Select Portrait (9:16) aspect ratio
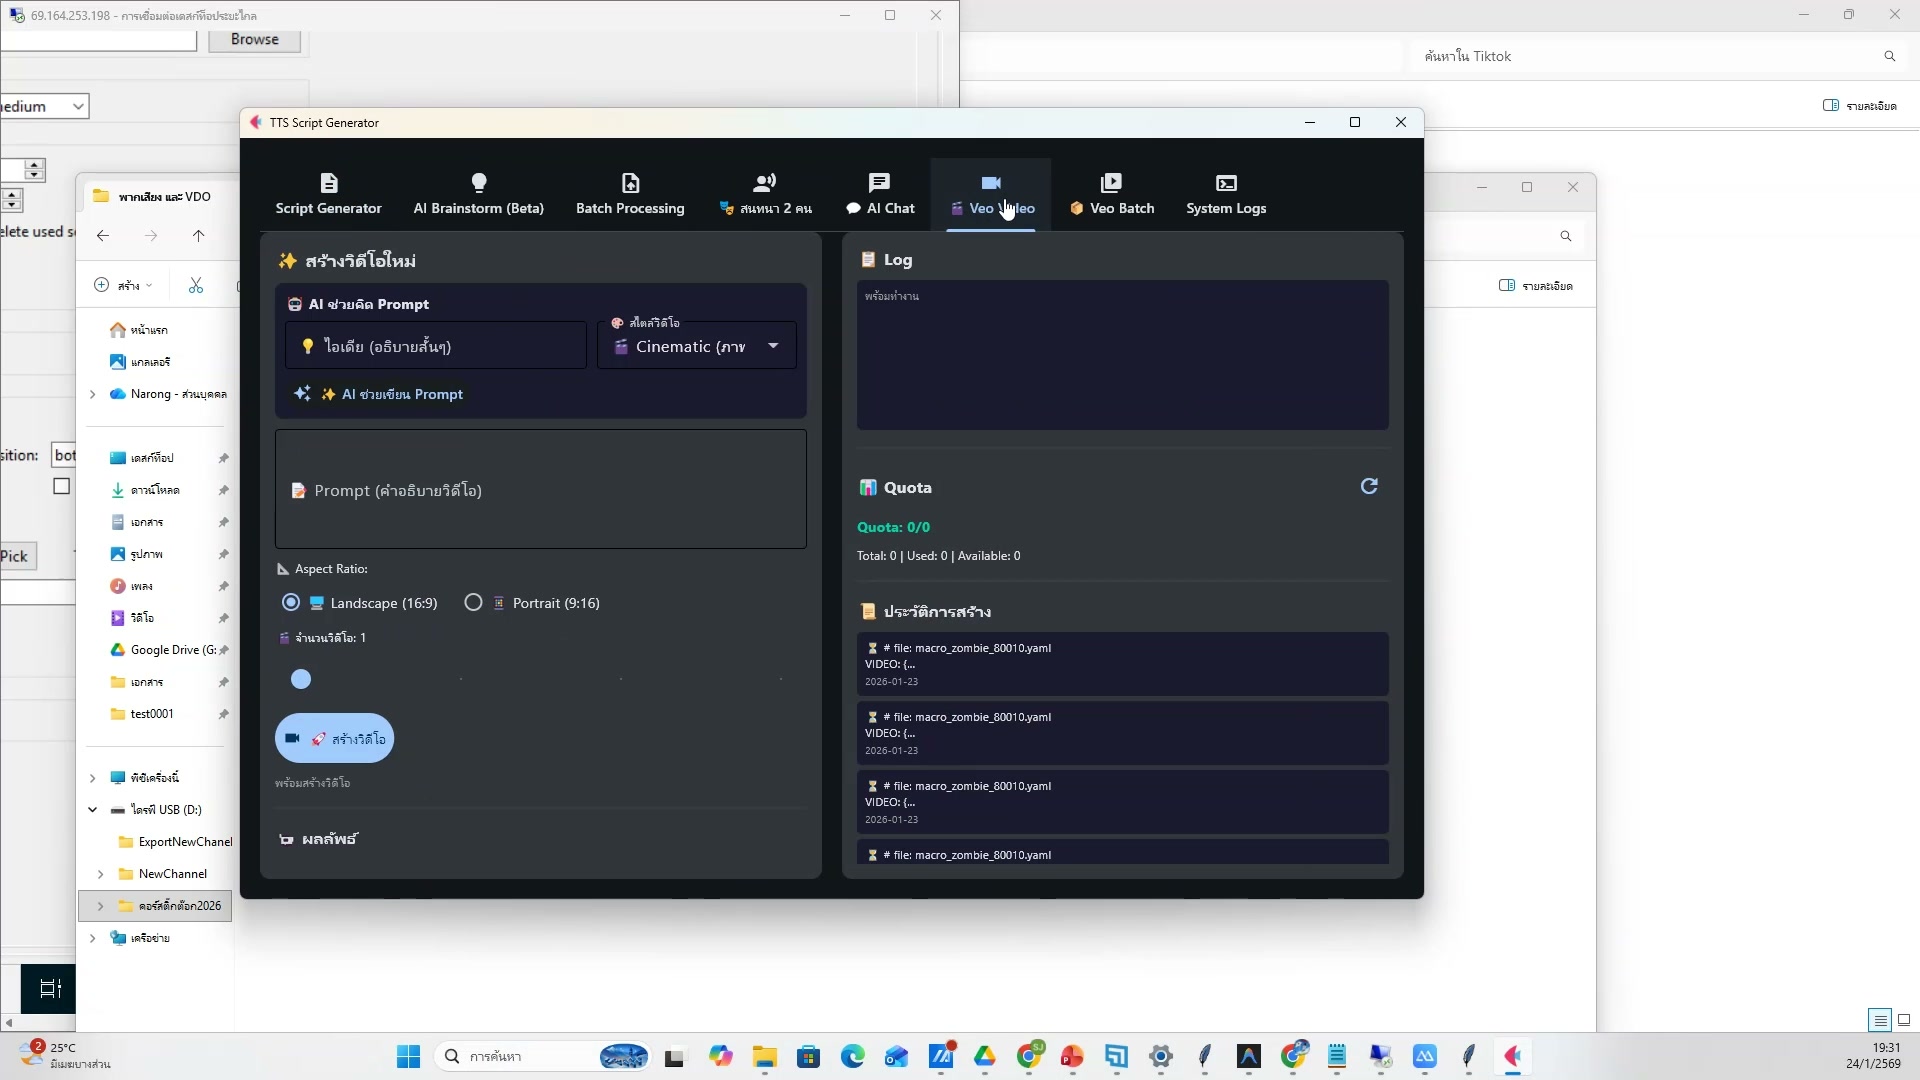Image resolution: width=1920 pixels, height=1080 pixels. tap(473, 603)
